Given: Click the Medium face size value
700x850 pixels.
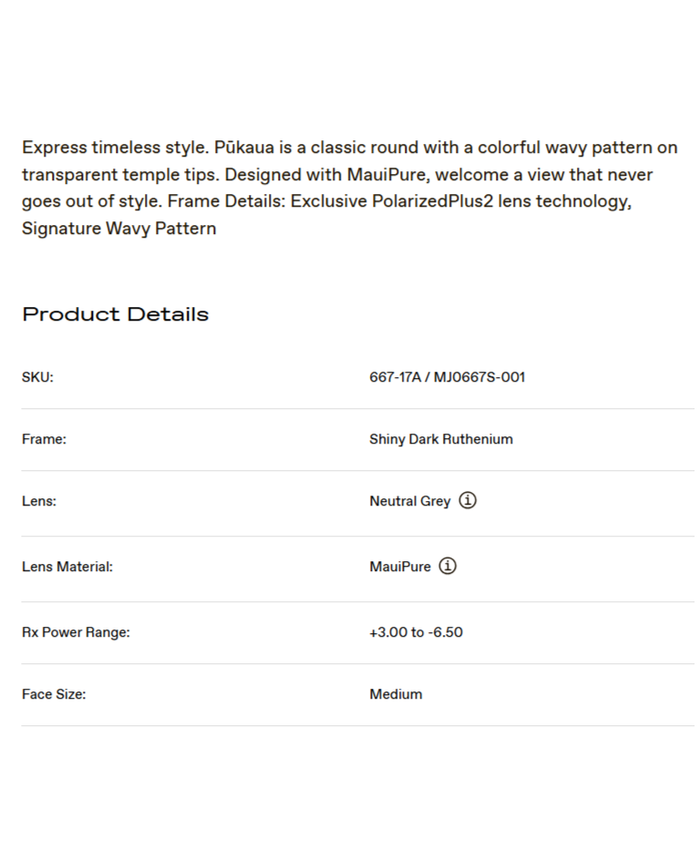Looking at the screenshot, I should pyautogui.click(x=396, y=694).
